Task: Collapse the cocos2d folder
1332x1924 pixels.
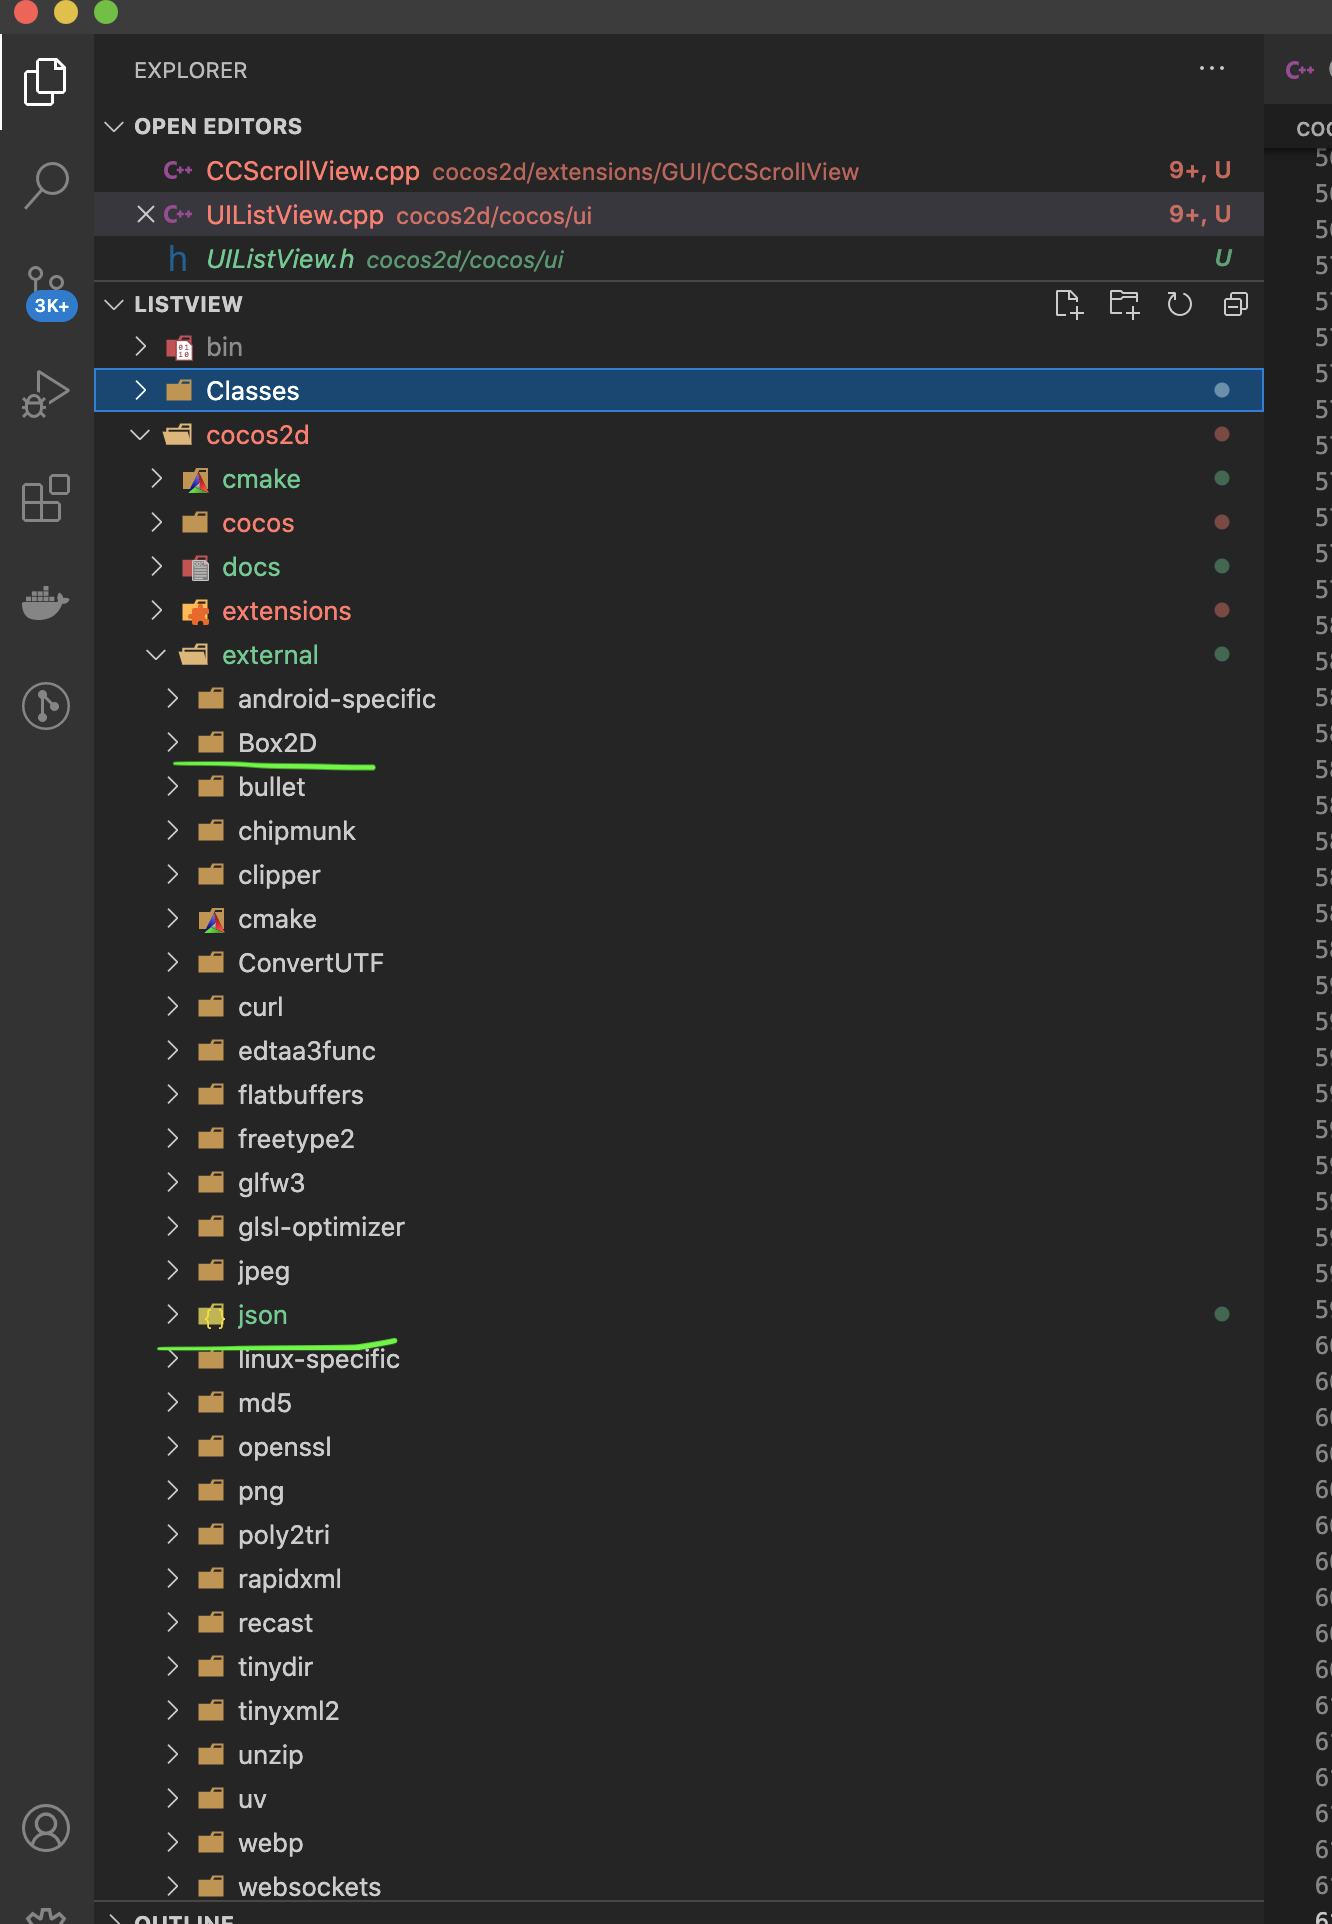Action: point(141,435)
